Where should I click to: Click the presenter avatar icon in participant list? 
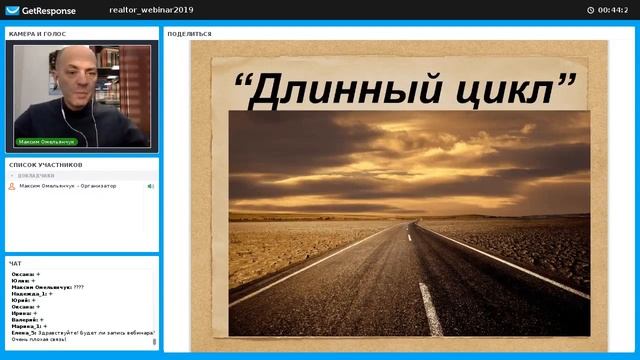12,186
